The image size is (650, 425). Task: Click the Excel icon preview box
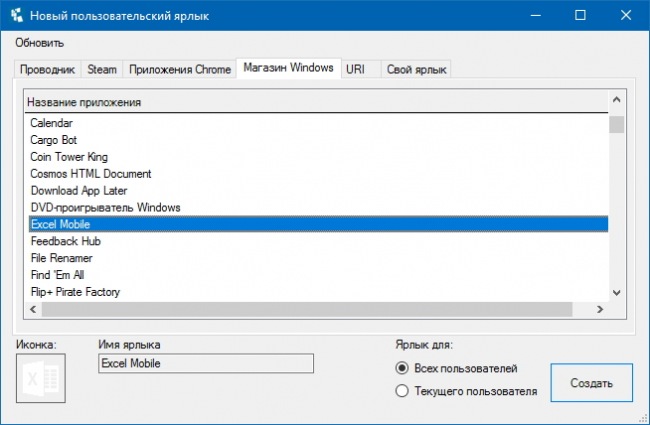coord(41,378)
